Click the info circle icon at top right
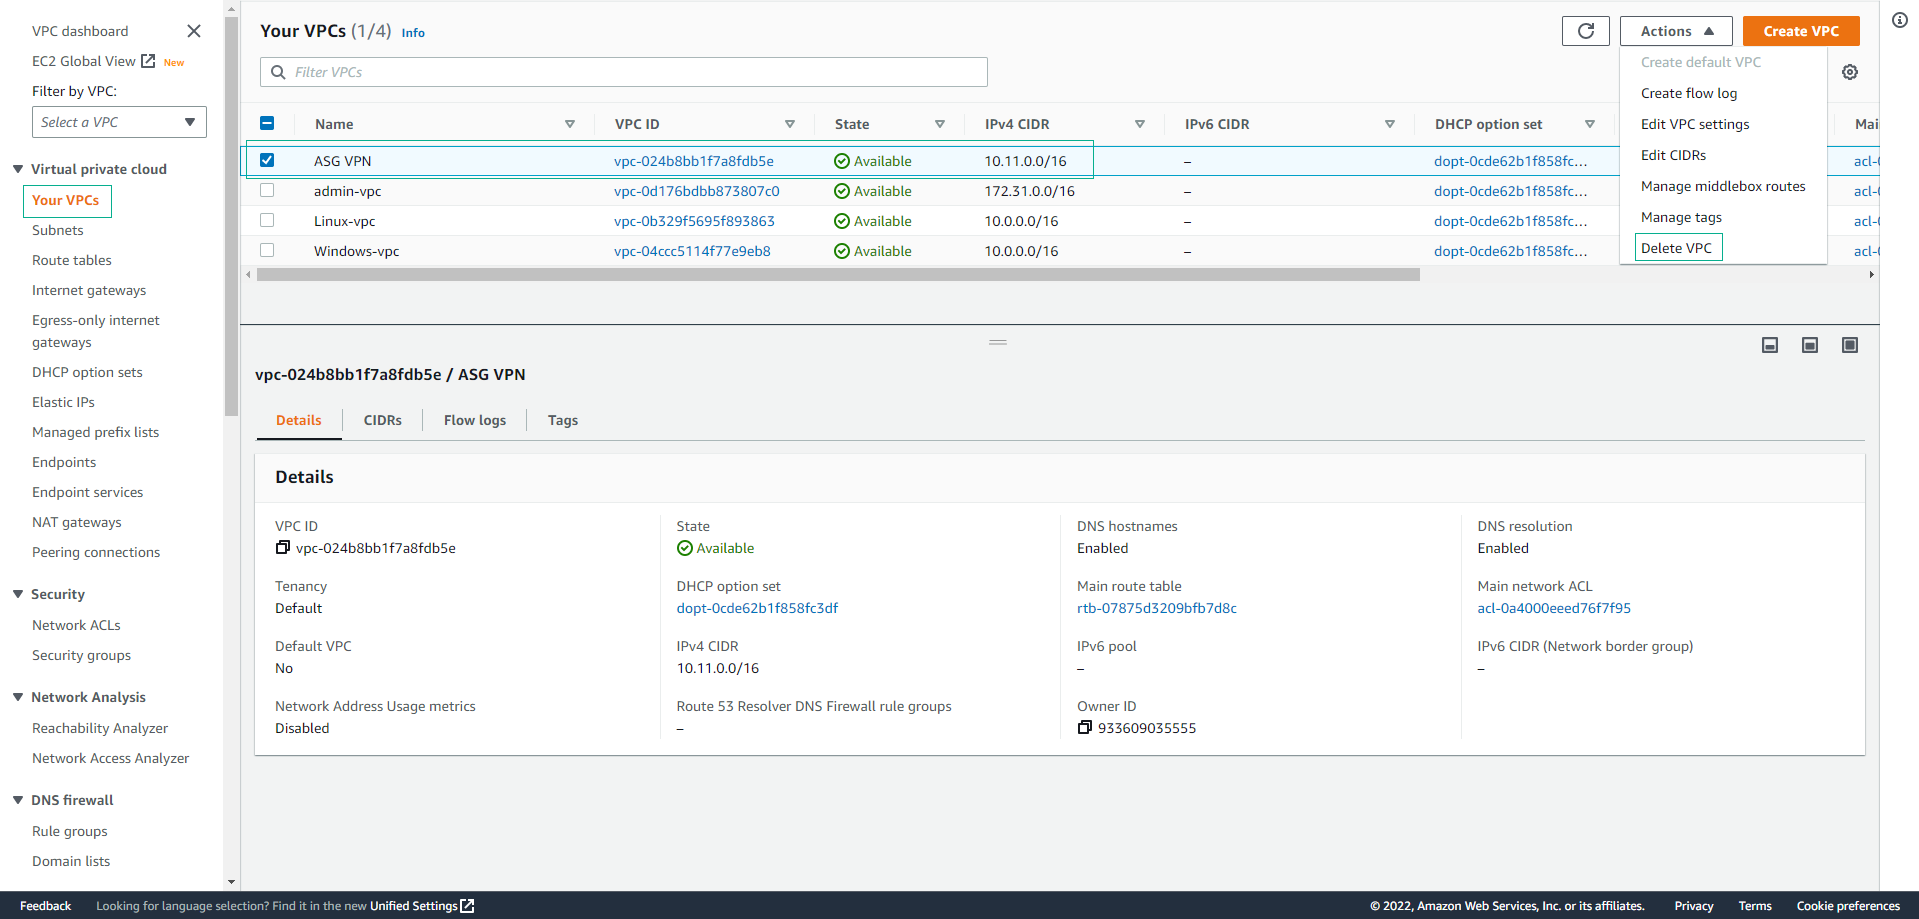 click(1900, 20)
